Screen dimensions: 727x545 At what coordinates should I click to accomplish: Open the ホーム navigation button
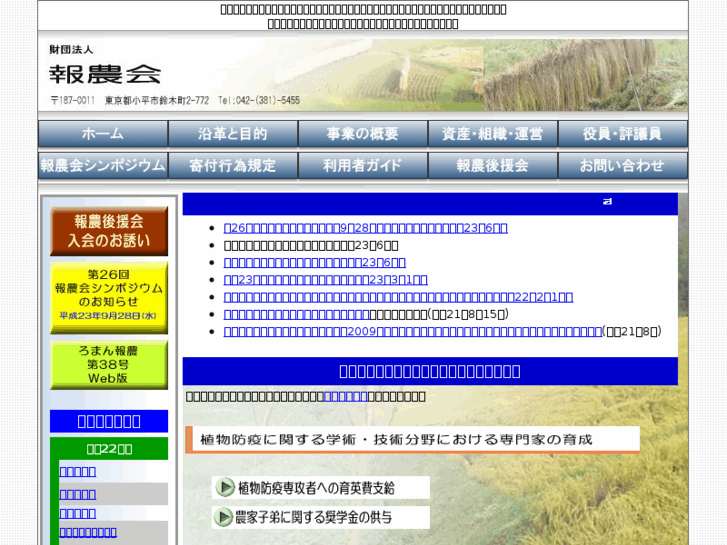(x=103, y=134)
